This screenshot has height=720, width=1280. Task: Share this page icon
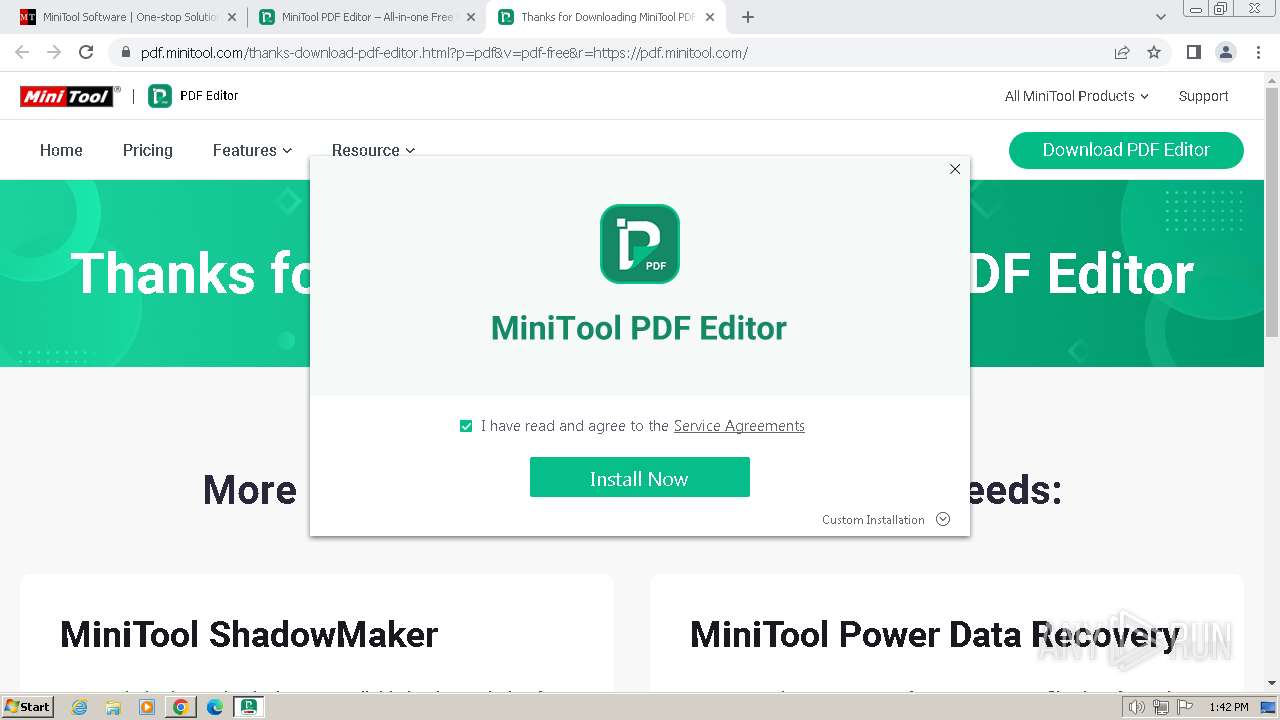click(x=1122, y=53)
